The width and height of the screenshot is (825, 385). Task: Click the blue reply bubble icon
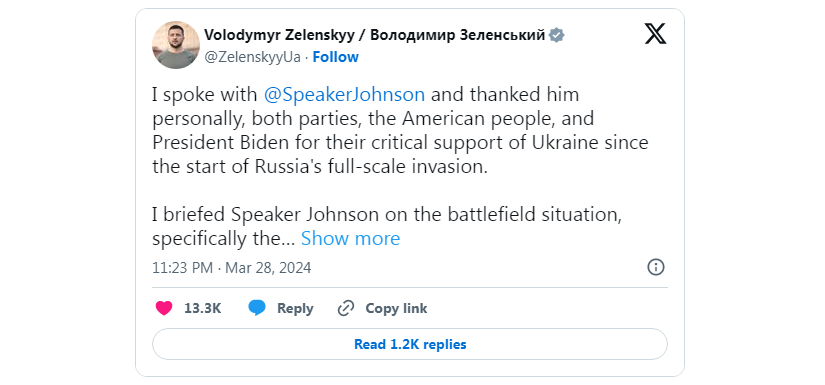[257, 308]
